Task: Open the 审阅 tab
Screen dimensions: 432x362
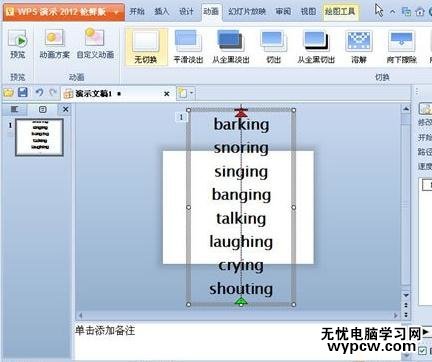Action: point(283,12)
